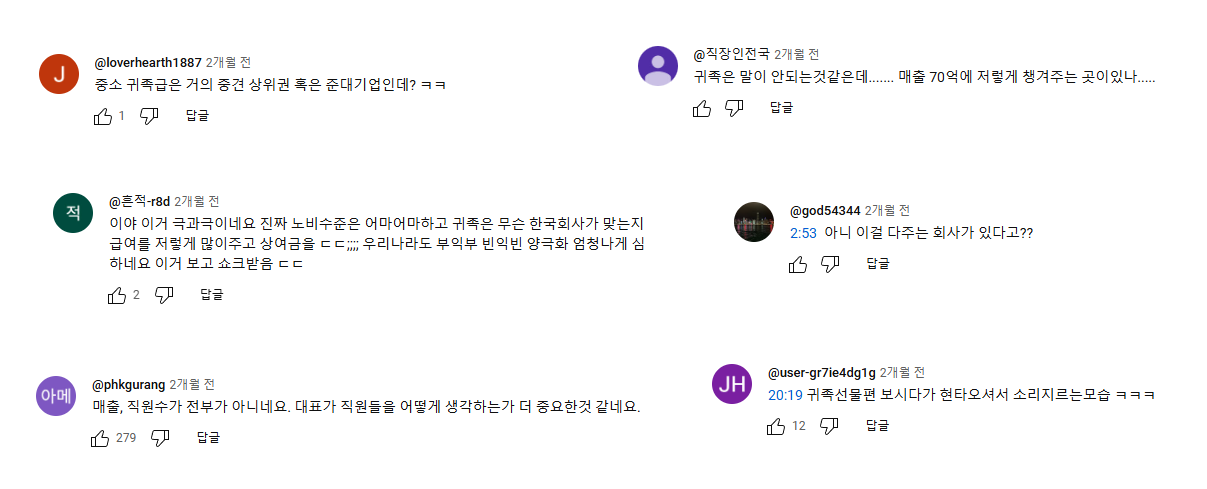
Task: Open @god54344's profile picture
Action: pos(754,222)
